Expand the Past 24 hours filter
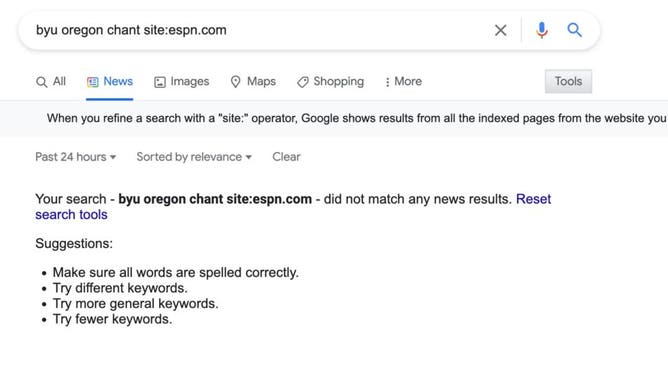The image size is (668, 376). pyautogui.click(x=75, y=157)
